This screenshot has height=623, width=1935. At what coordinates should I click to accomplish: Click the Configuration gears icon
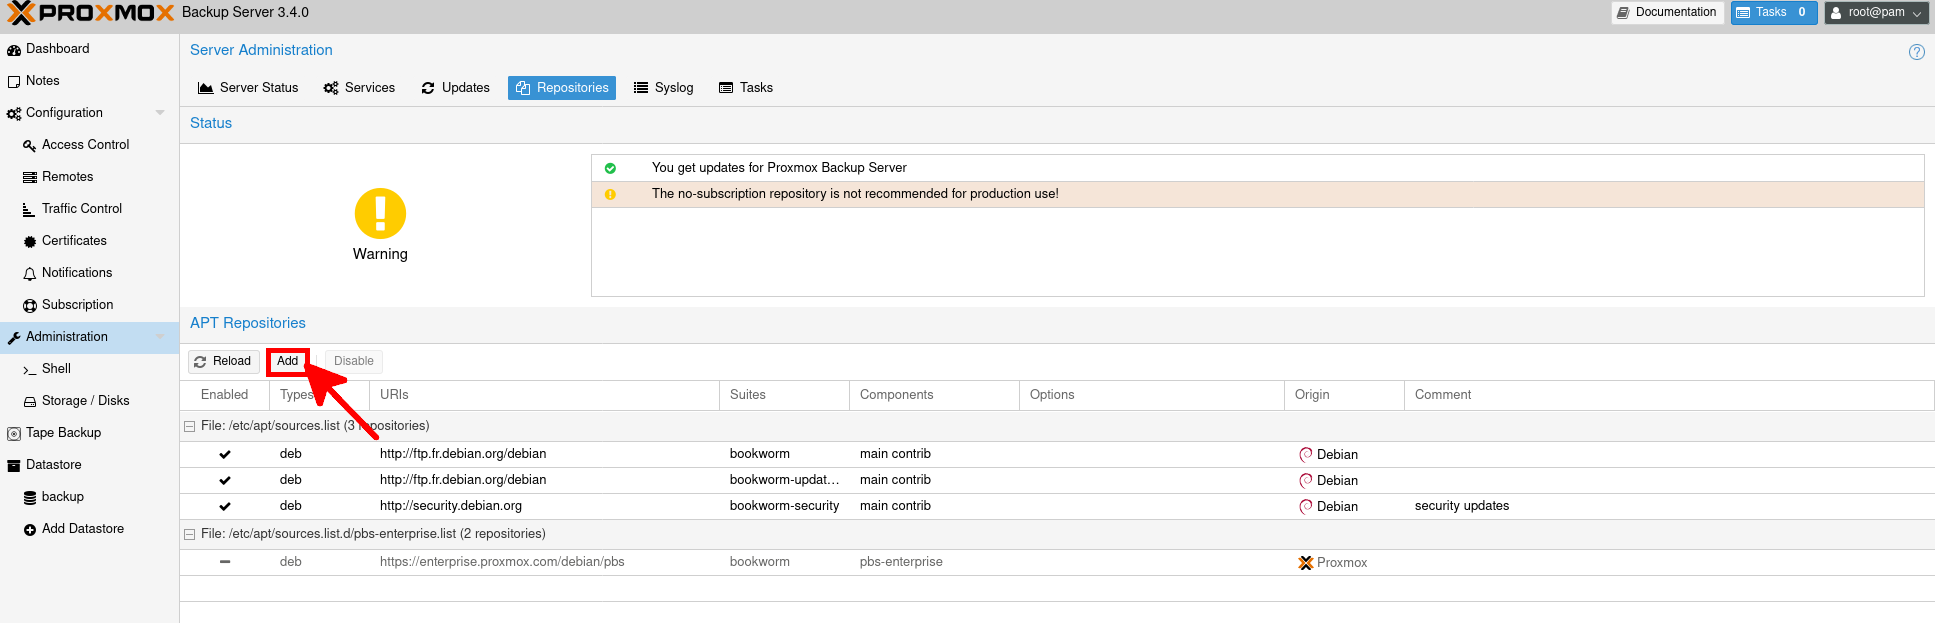tap(14, 113)
